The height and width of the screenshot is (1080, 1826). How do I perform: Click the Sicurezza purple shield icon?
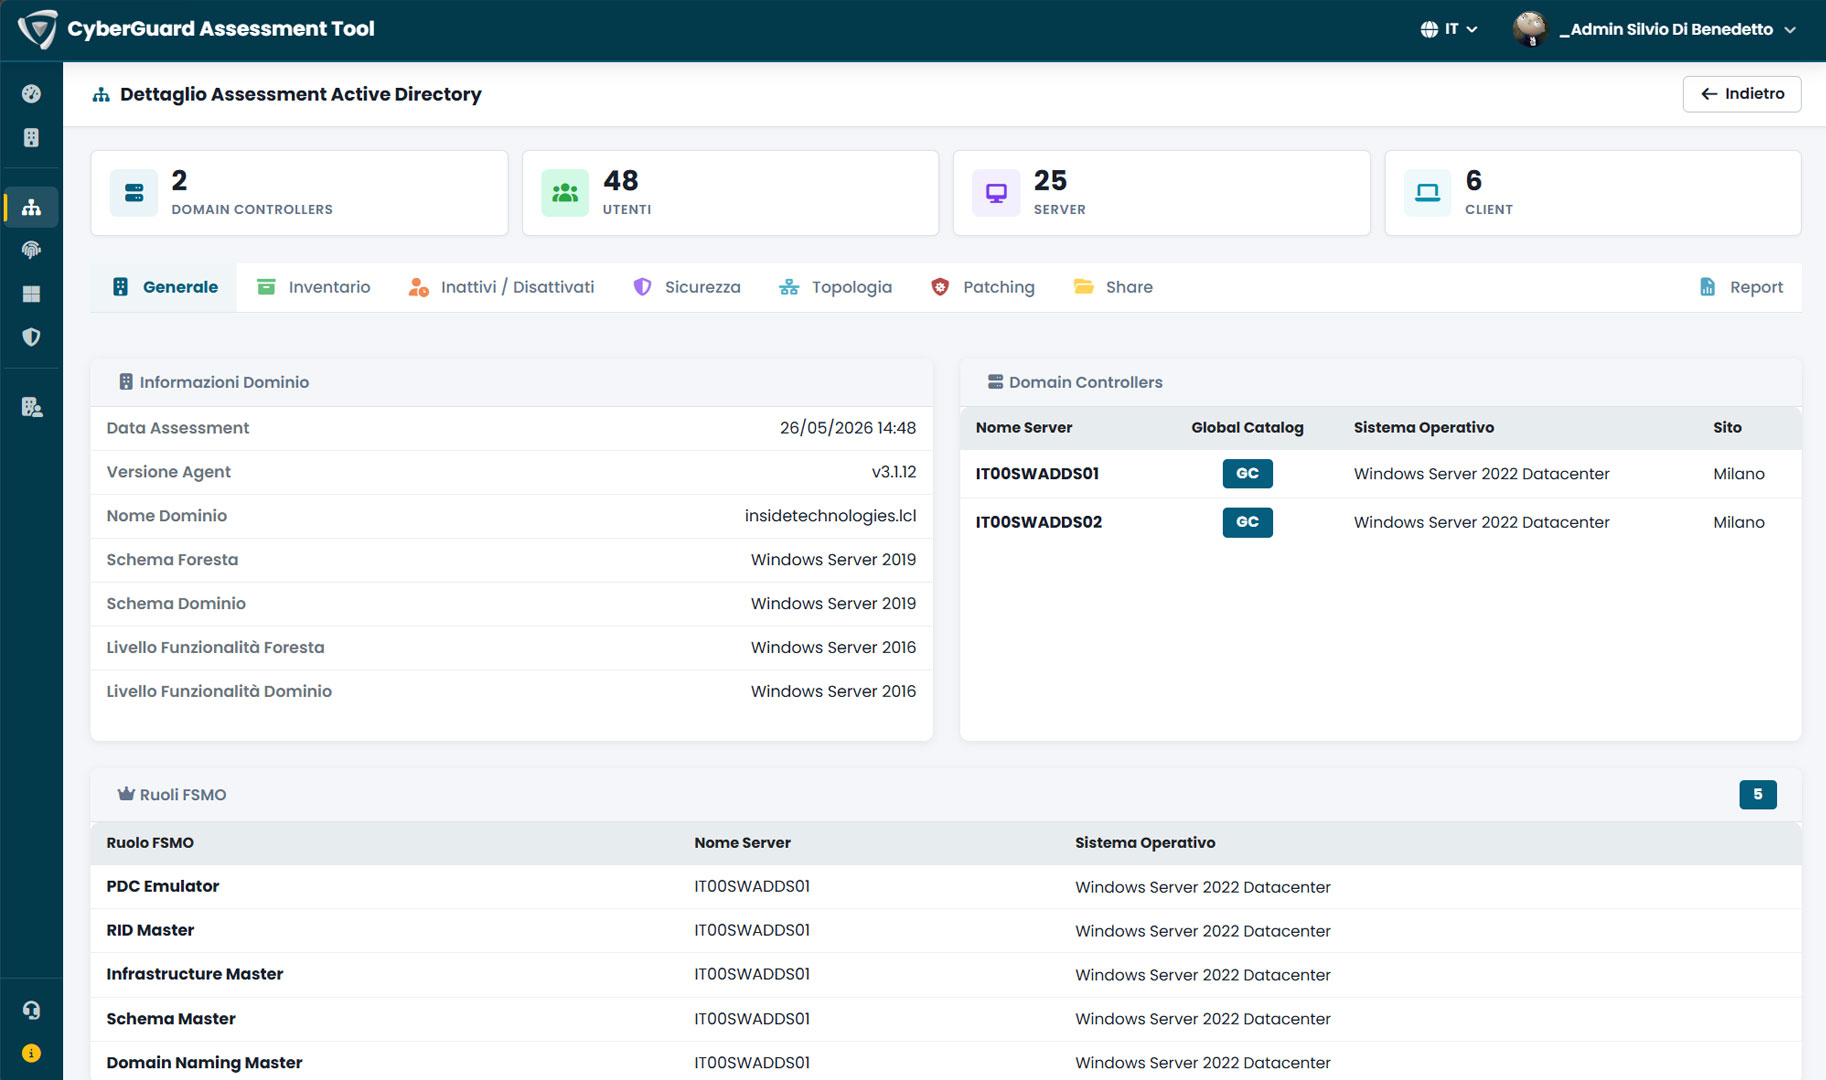[642, 287]
